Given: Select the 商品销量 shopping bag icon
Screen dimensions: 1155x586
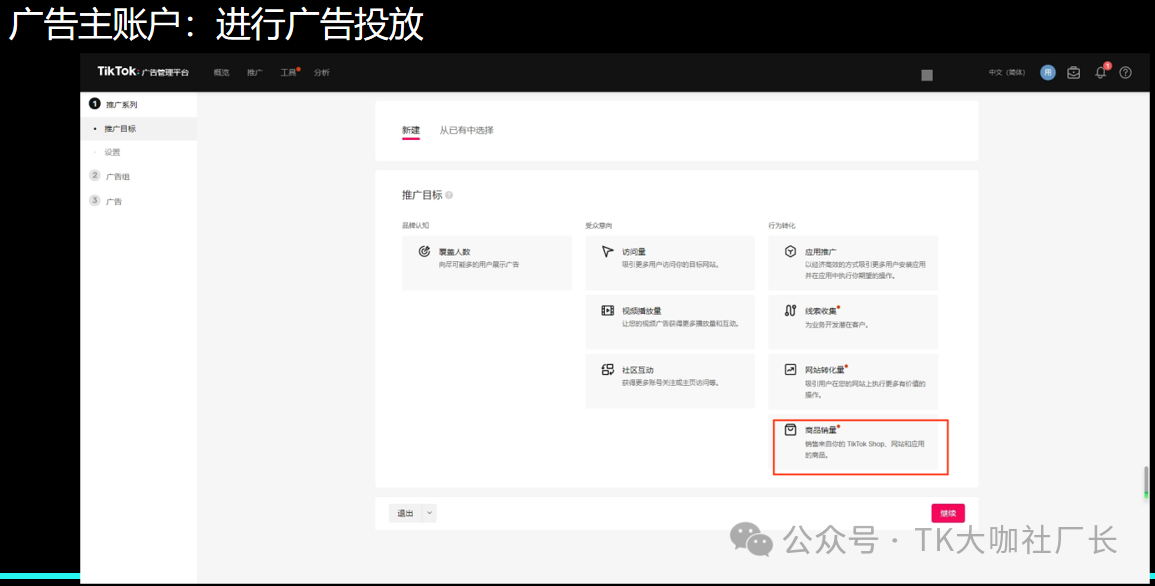Looking at the screenshot, I should tap(790, 430).
